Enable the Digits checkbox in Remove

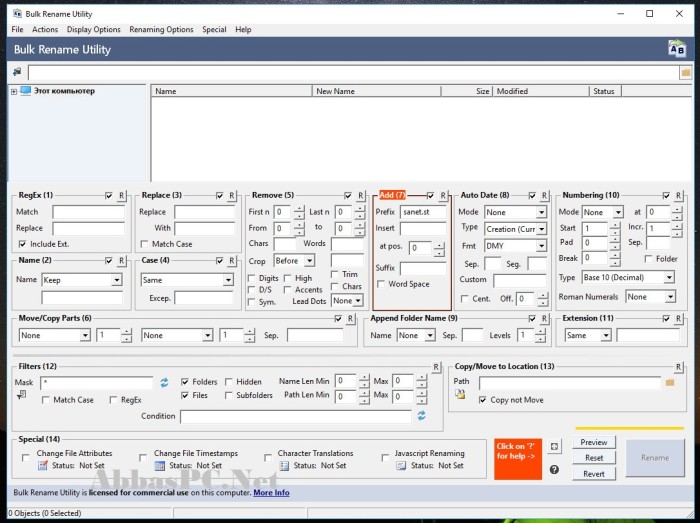(x=251, y=278)
